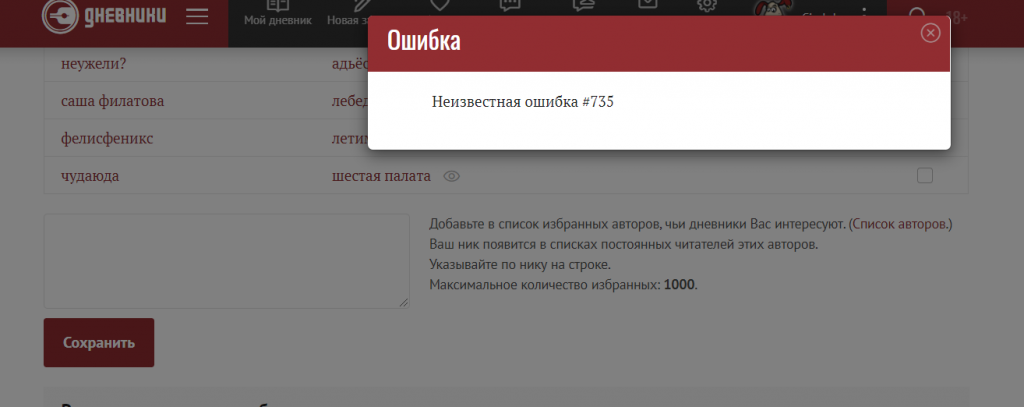Toggle eye icon beside шестая палата
The width and height of the screenshot is (1024, 407).
451,176
